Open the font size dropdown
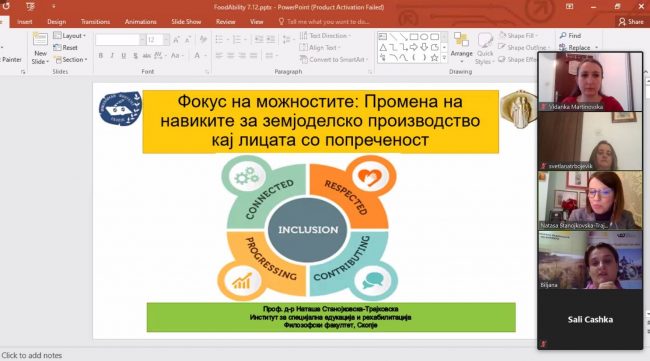Viewport: 650px width, 361px height. (x=166, y=40)
